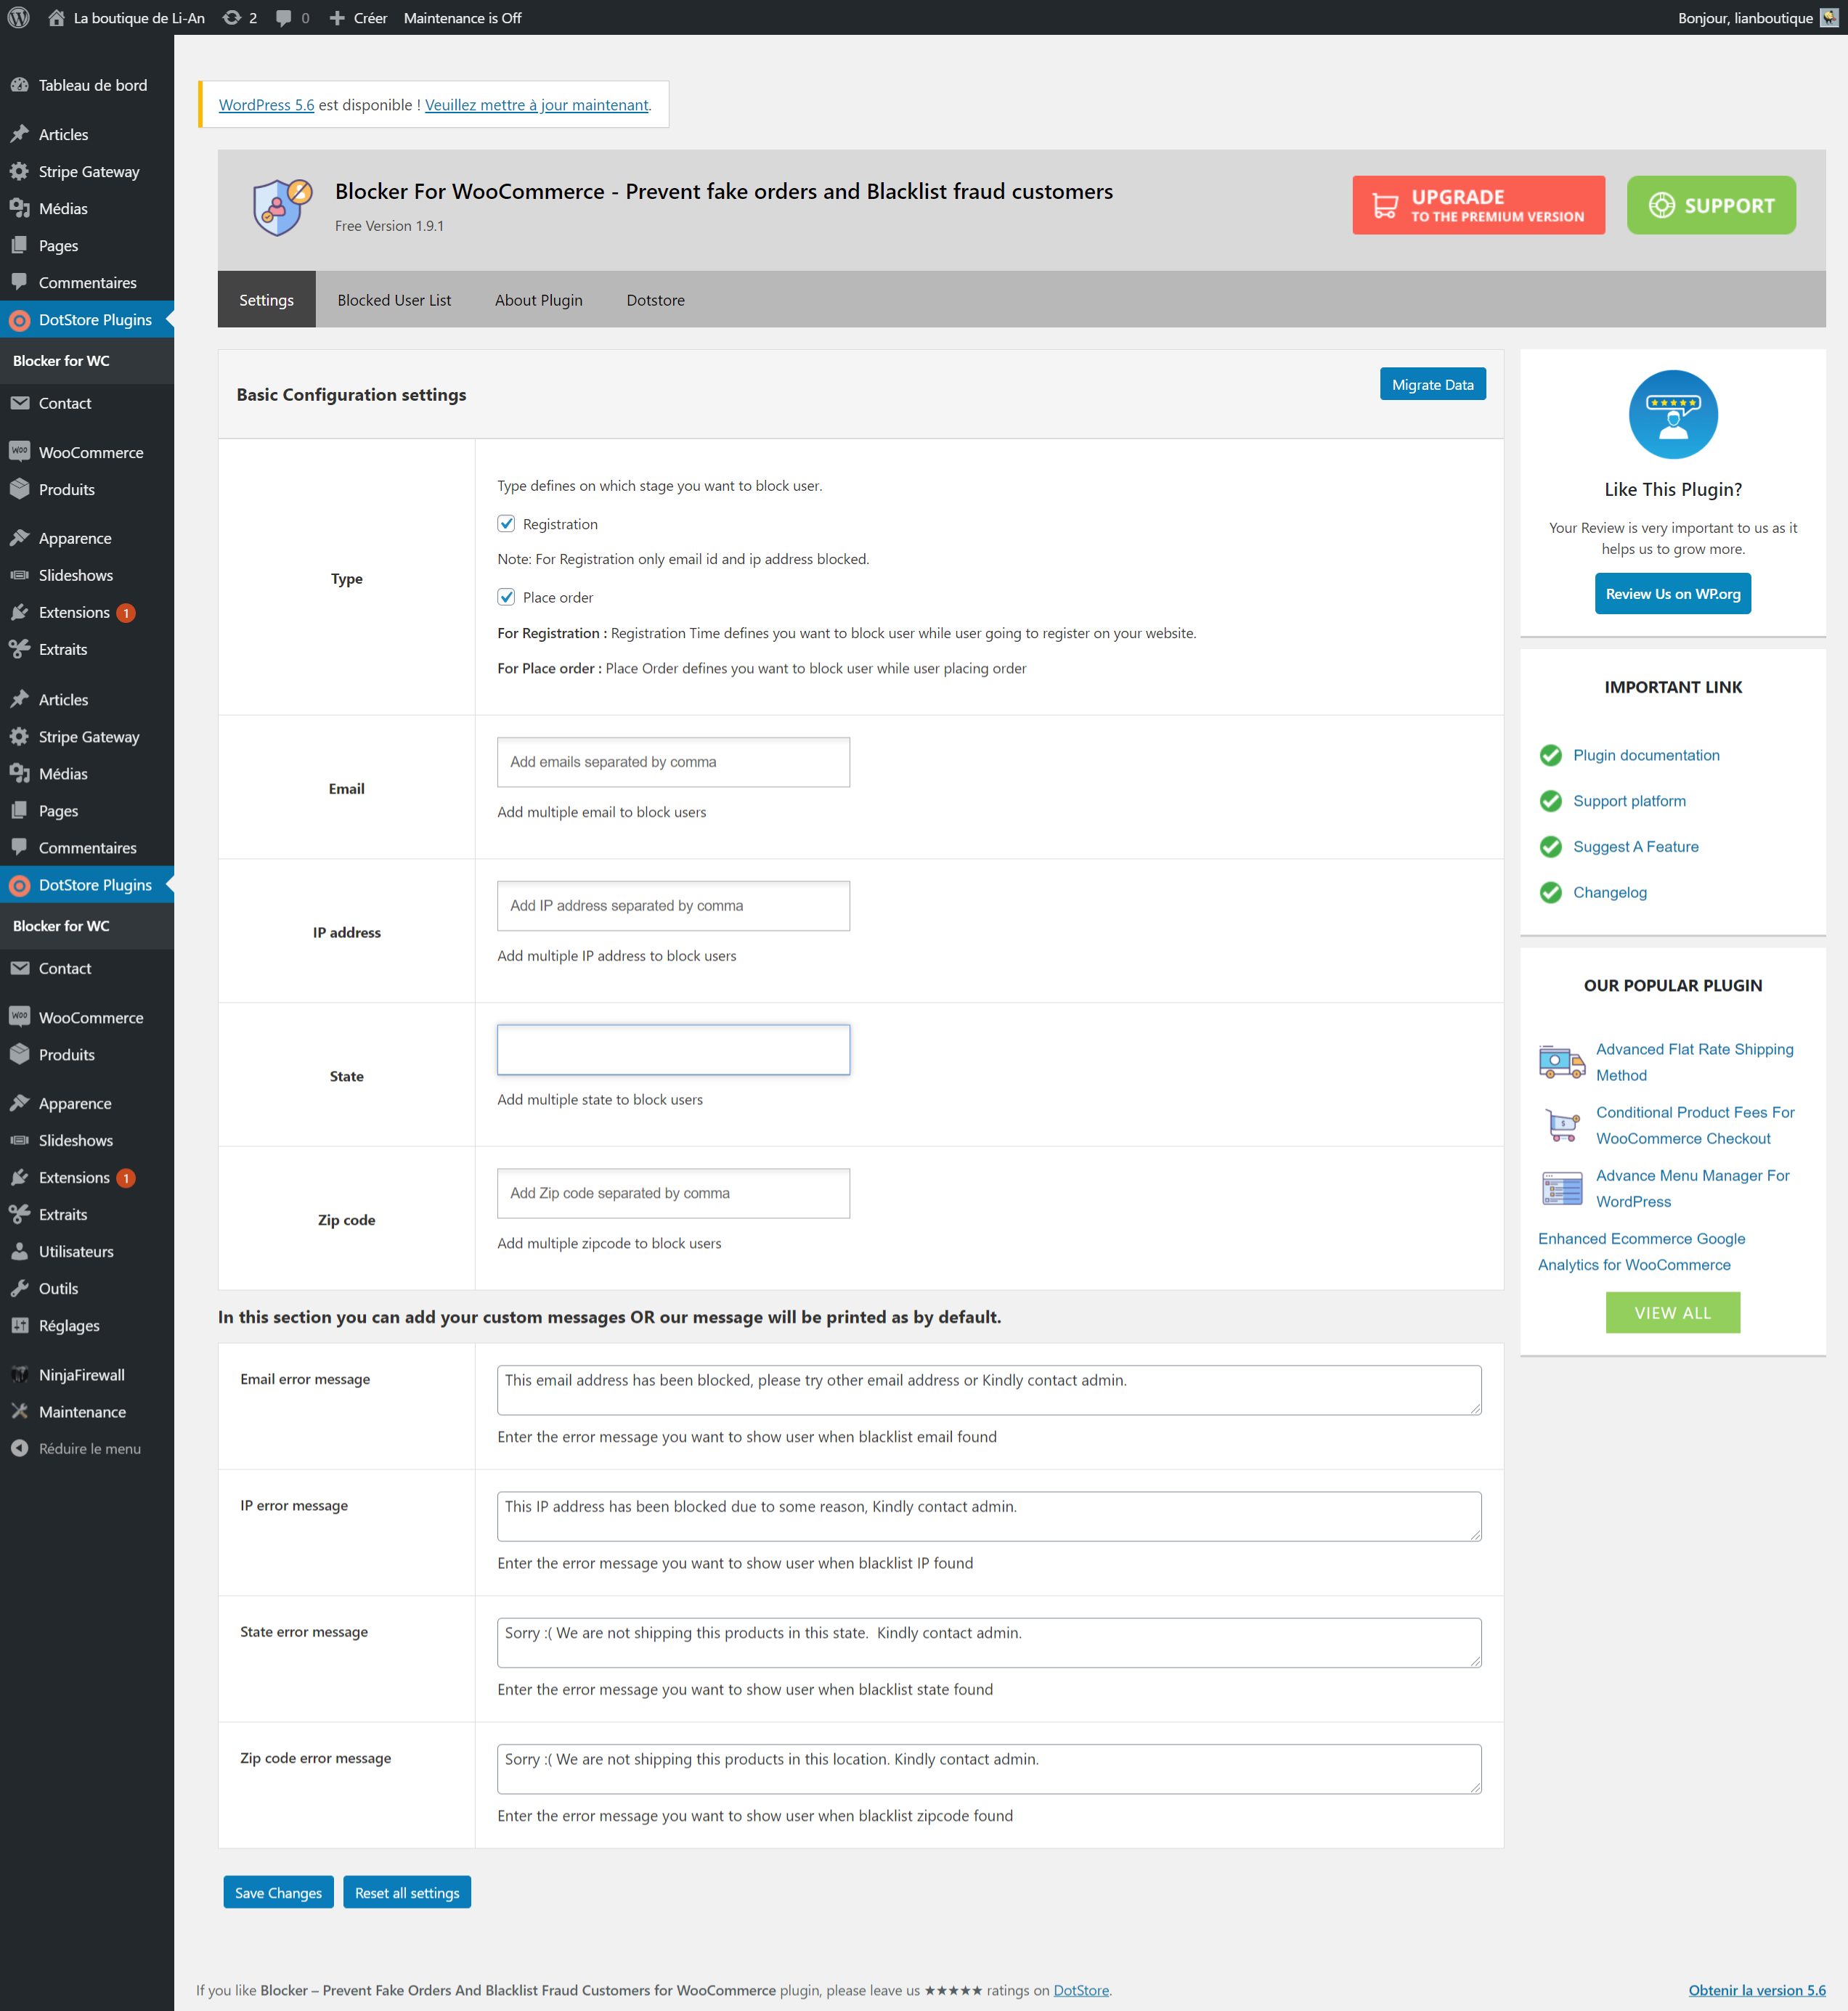Click the five-star review icon above Like This Plugin
This screenshot has height=2011, width=1848.
[x=1673, y=414]
